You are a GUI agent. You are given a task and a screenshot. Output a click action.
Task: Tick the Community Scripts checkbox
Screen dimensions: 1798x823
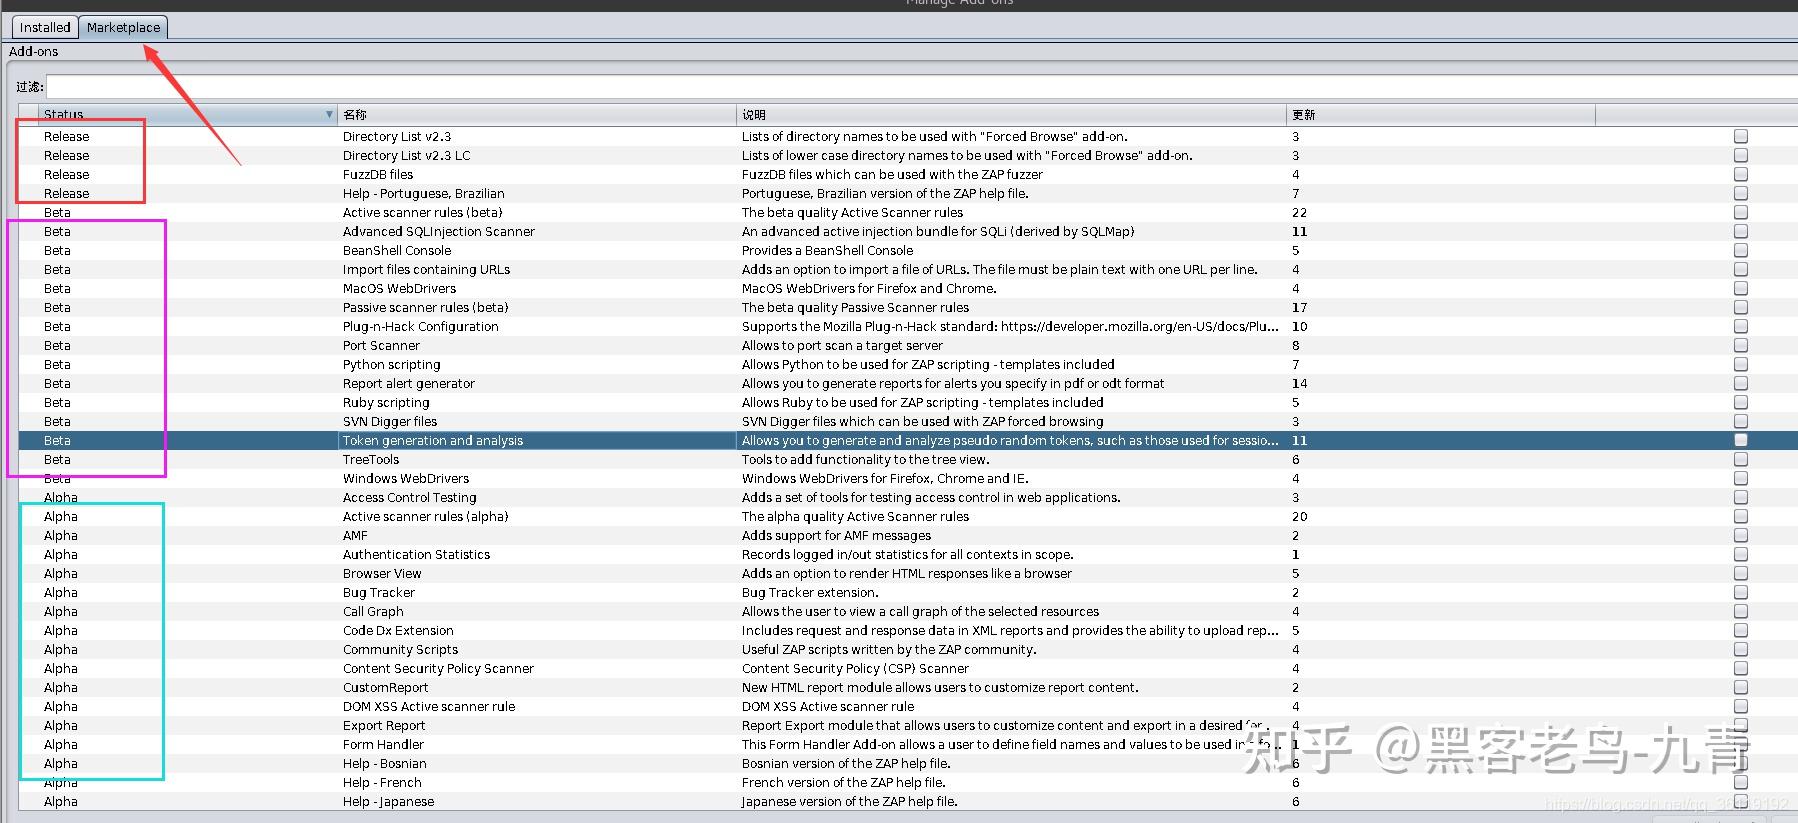[1741, 649]
